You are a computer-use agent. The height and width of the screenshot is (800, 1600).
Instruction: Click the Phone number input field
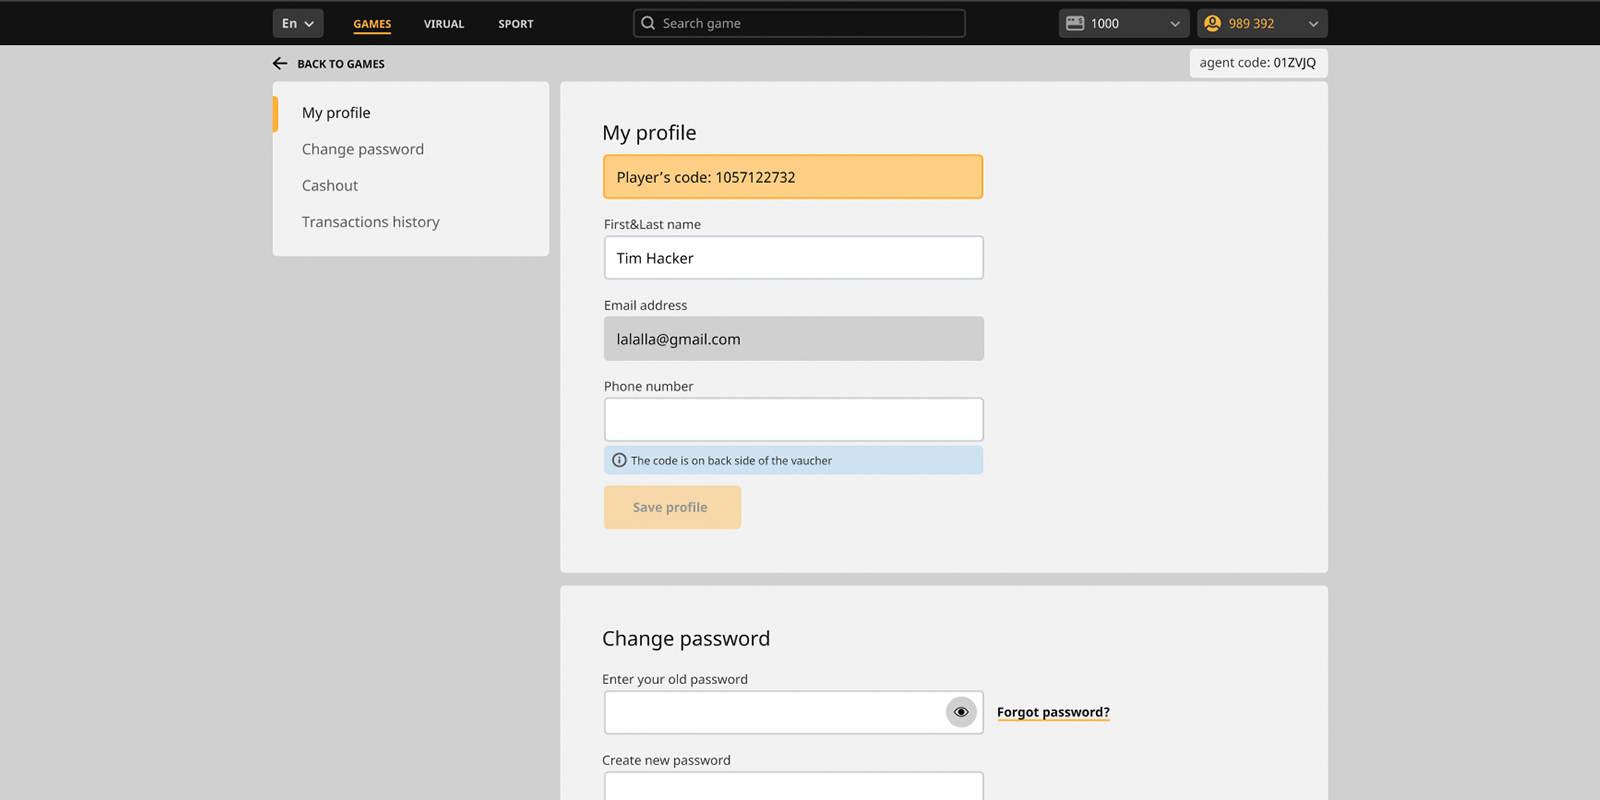(x=793, y=420)
